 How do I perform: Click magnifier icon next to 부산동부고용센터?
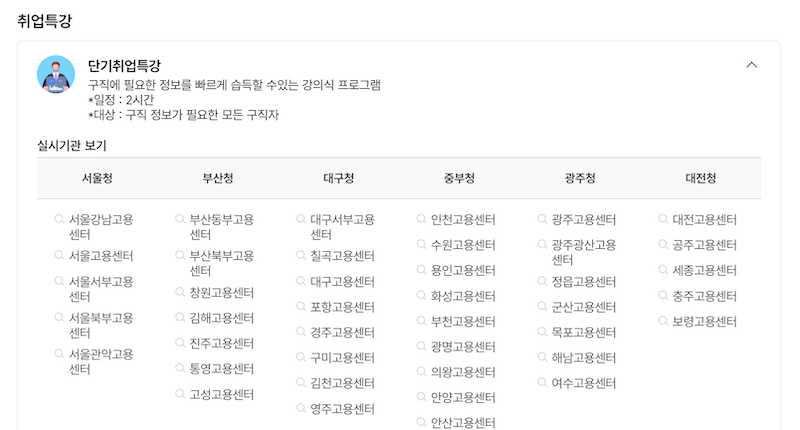tap(181, 219)
